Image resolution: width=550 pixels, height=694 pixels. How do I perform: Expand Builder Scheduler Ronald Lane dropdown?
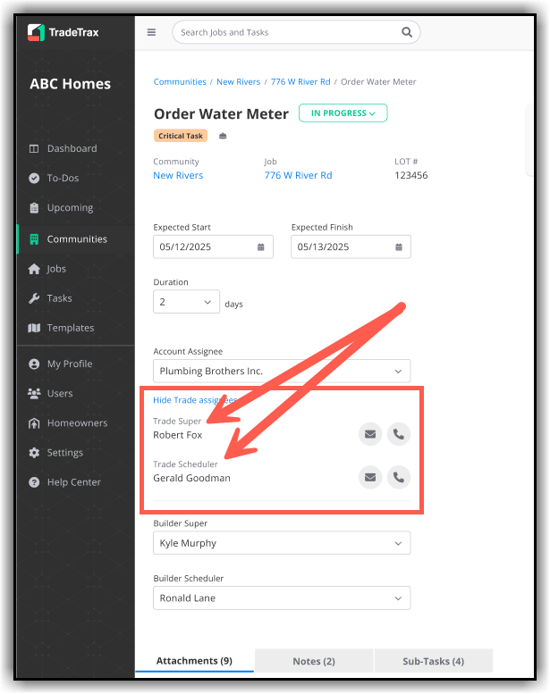tap(282, 598)
